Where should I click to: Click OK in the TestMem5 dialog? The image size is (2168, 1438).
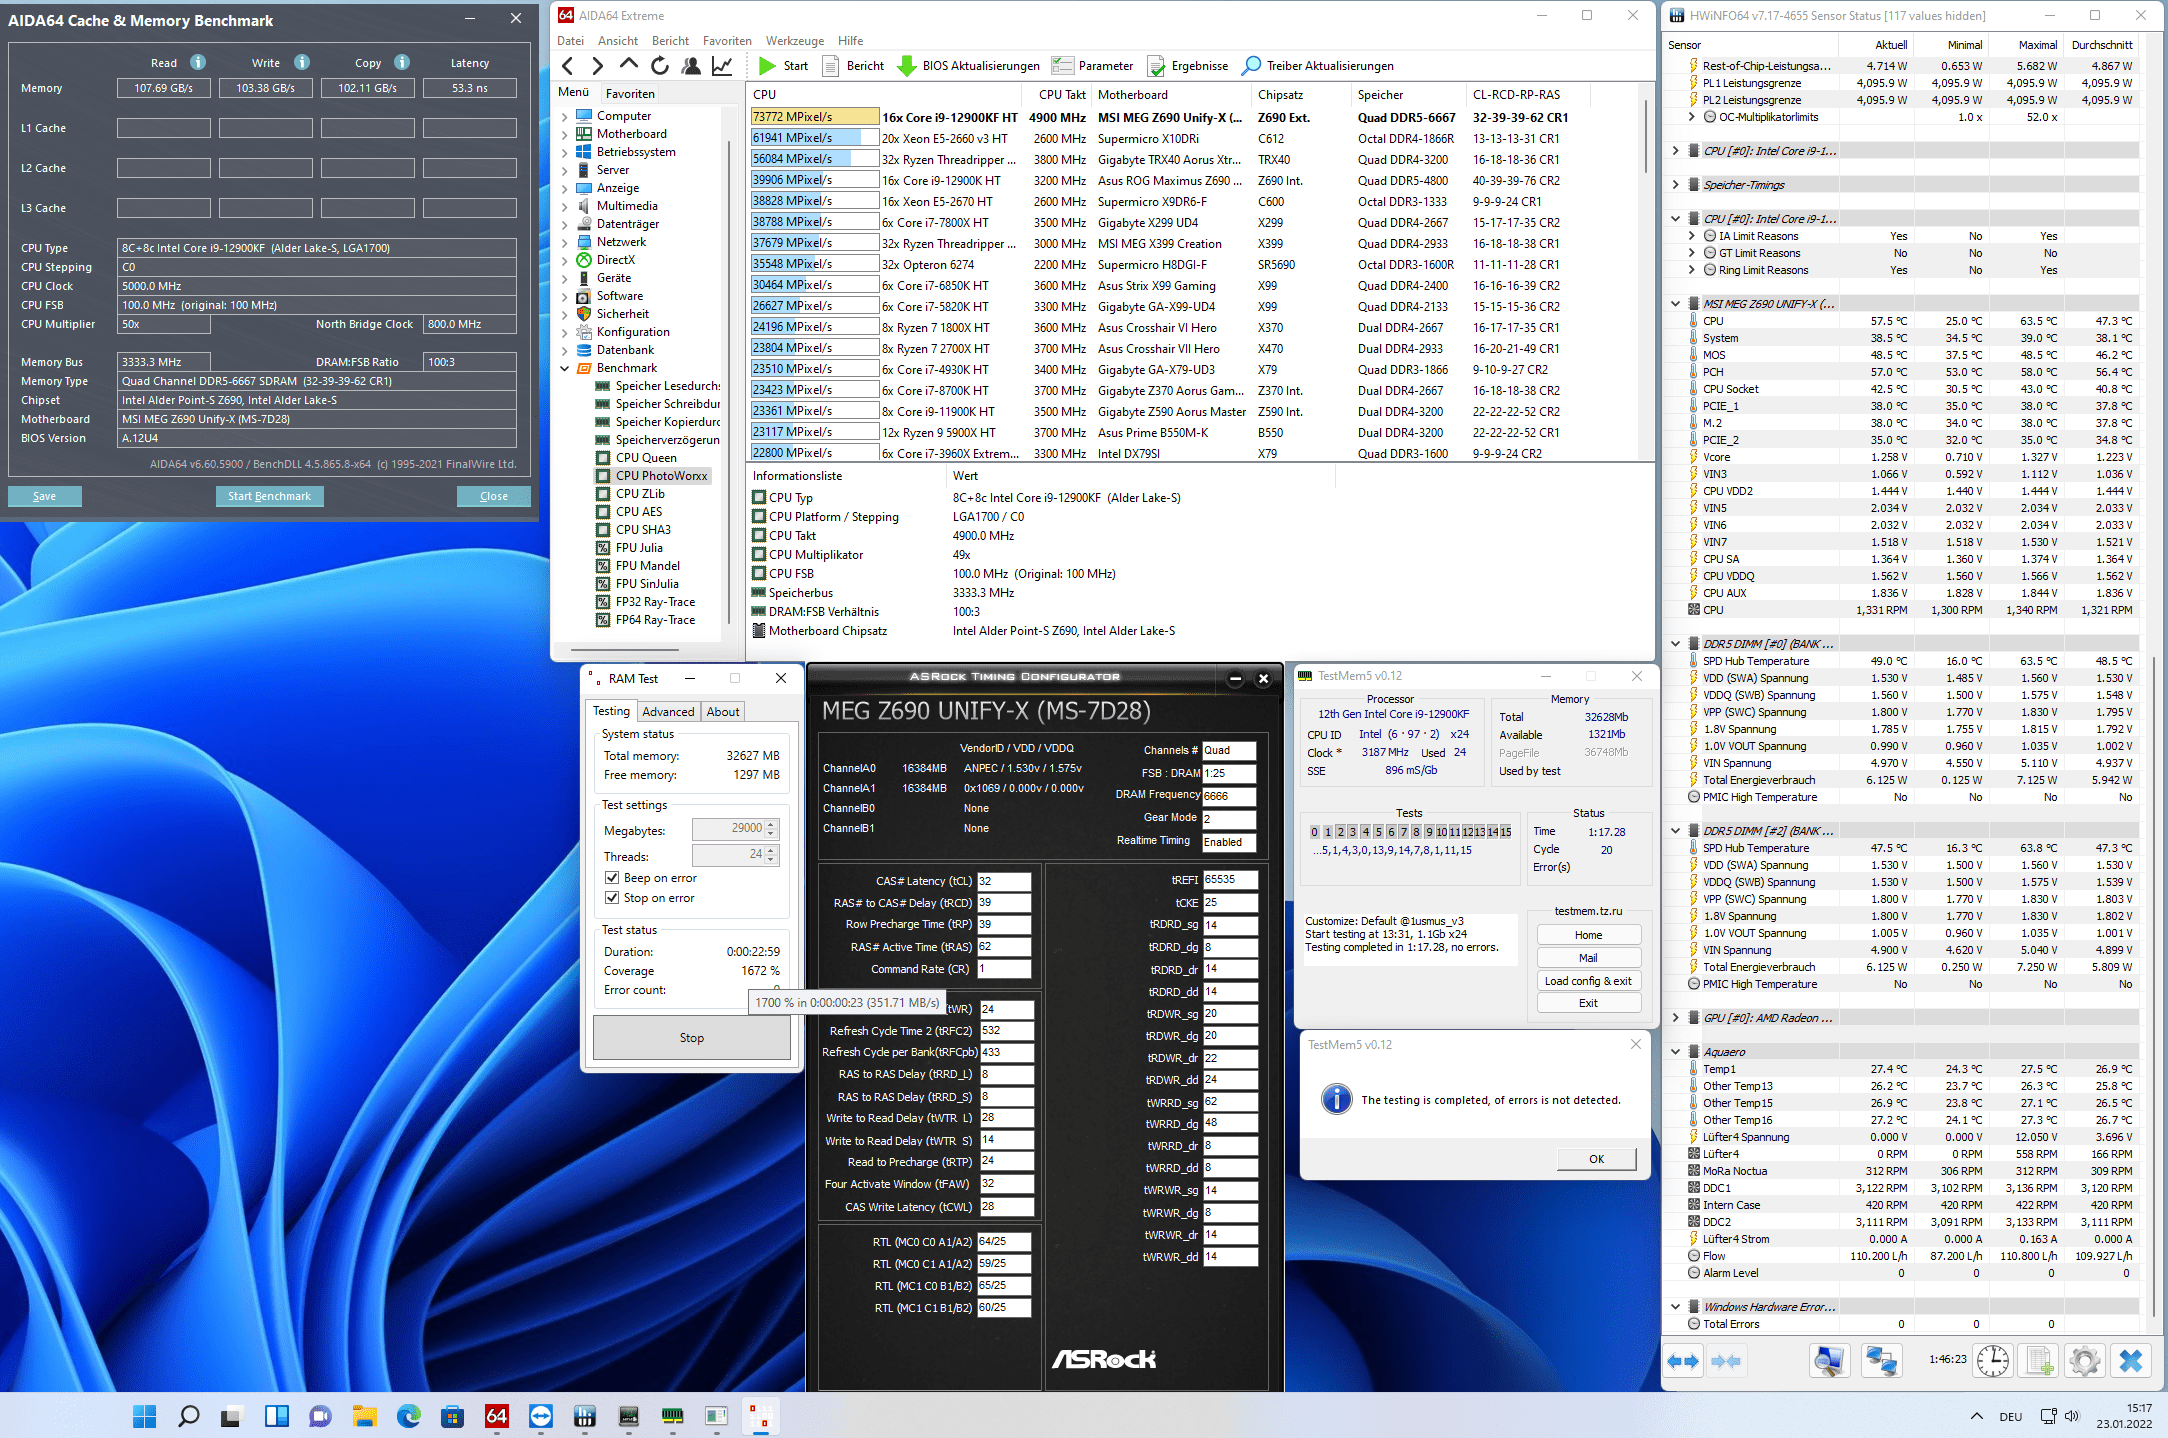pos(1596,1159)
